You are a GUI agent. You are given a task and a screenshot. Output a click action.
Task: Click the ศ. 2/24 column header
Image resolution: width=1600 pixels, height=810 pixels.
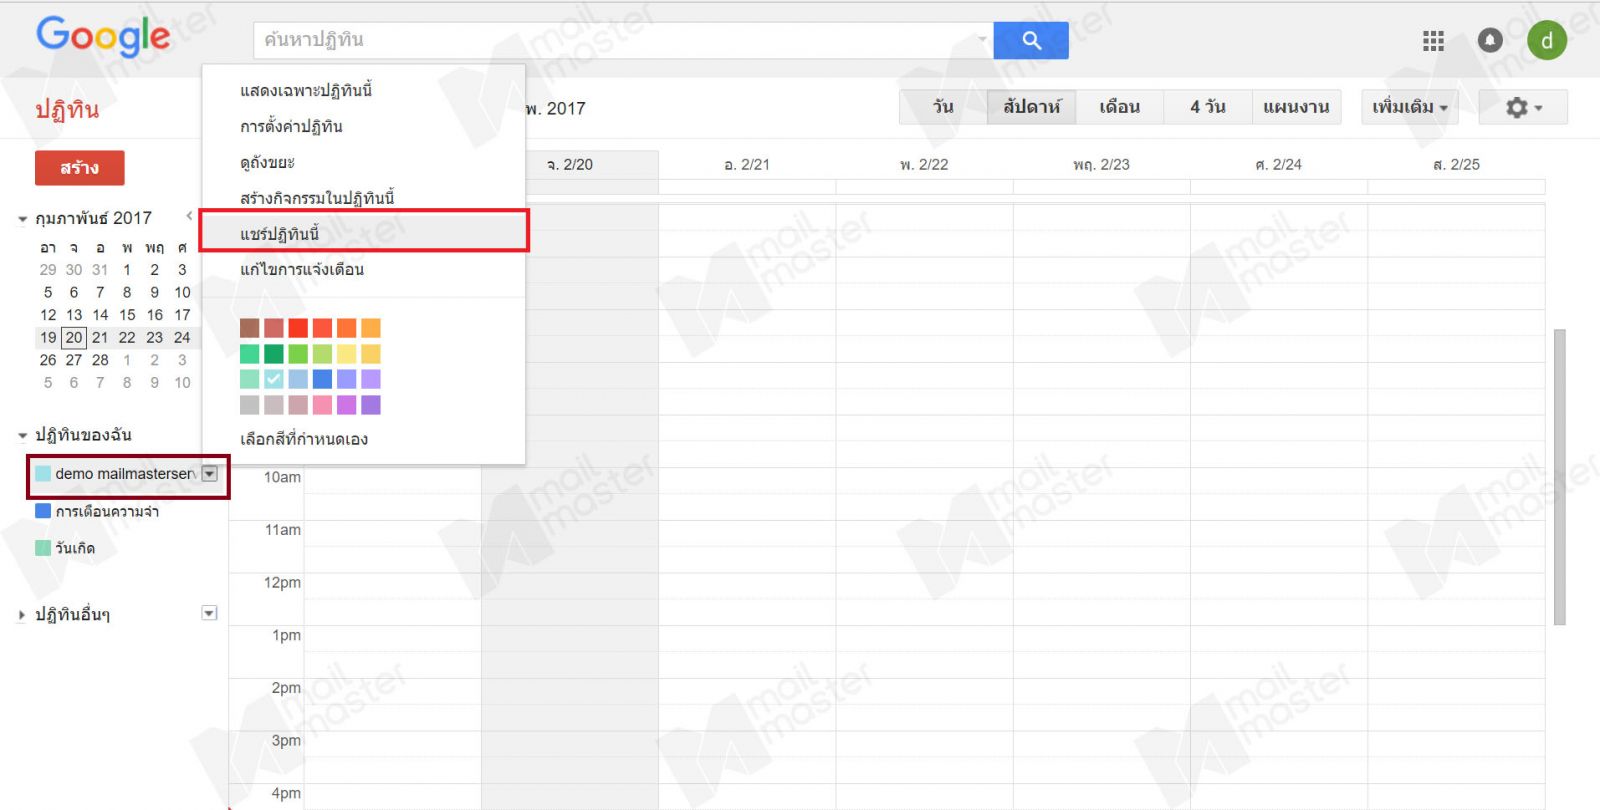coord(1279,165)
